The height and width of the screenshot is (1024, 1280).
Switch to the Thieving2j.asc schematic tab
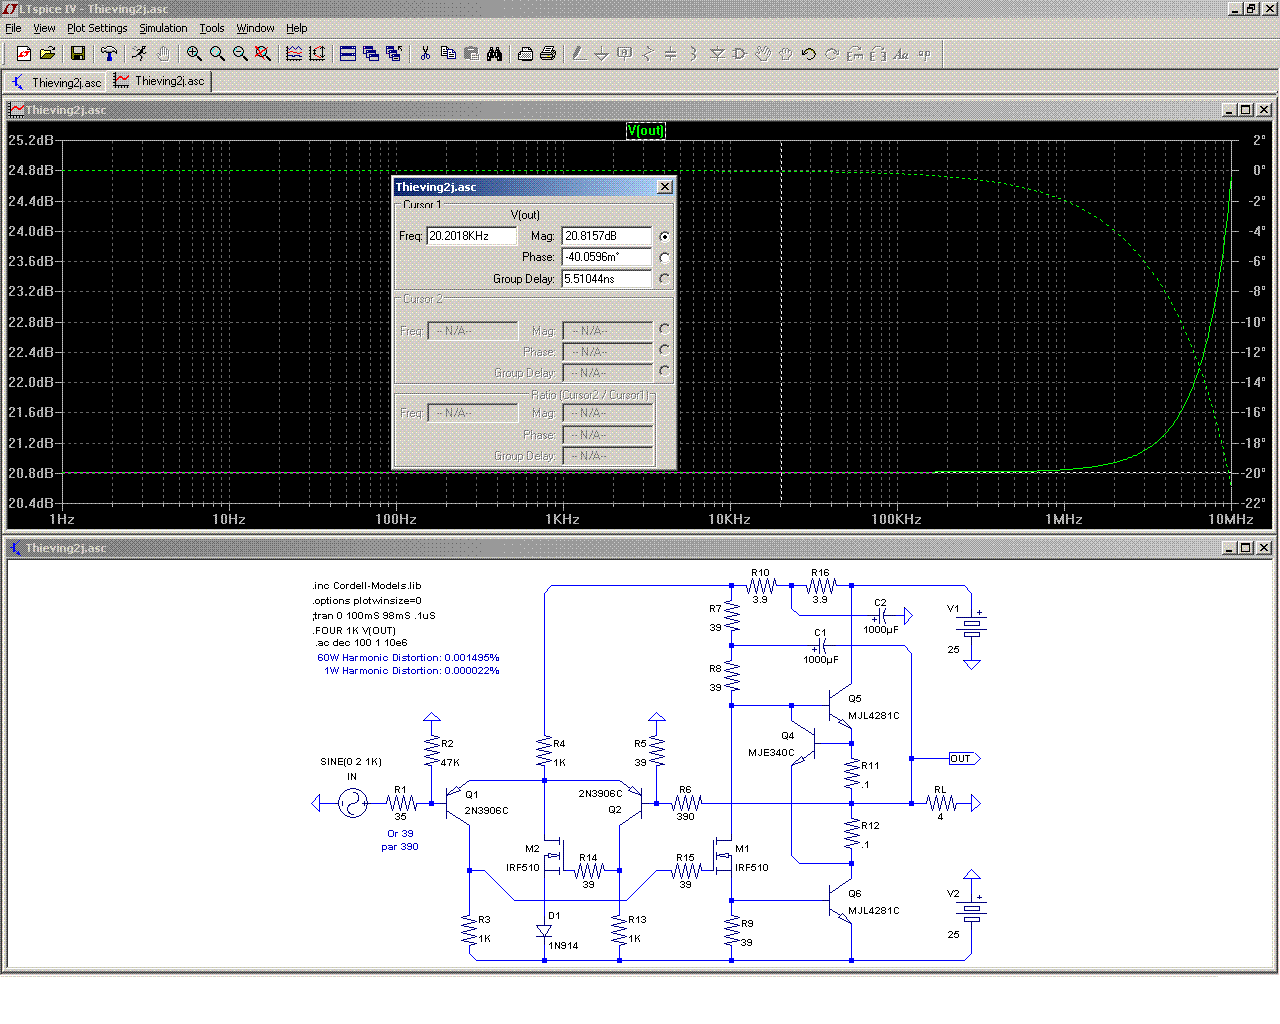(x=56, y=82)
